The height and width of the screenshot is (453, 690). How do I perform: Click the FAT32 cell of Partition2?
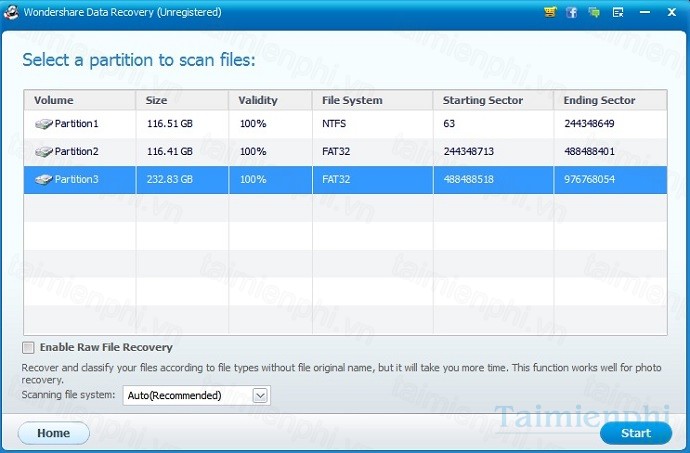[336, 151]
